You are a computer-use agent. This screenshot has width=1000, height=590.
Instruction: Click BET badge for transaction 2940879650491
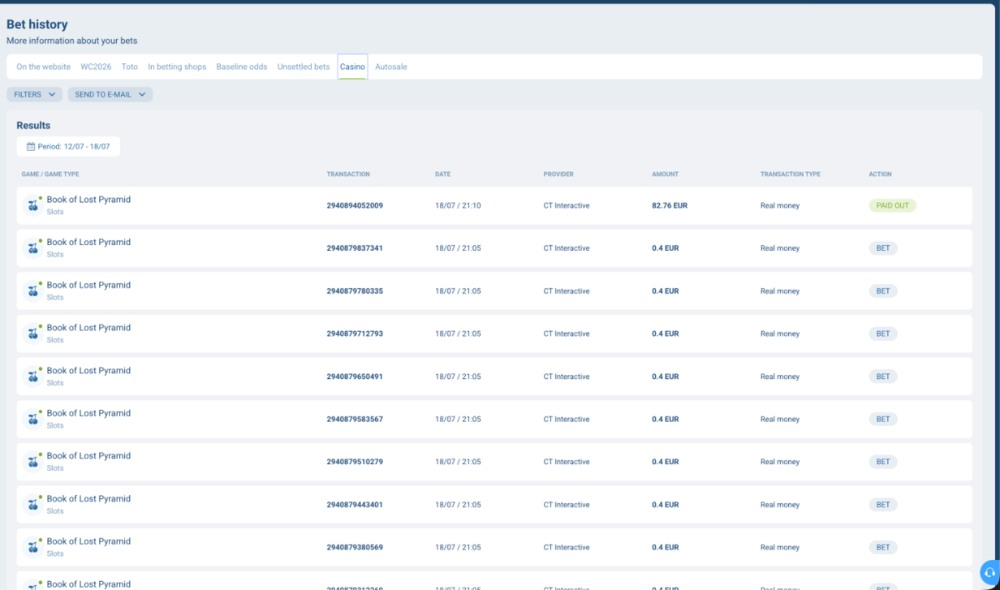click(x=883, y=376)
